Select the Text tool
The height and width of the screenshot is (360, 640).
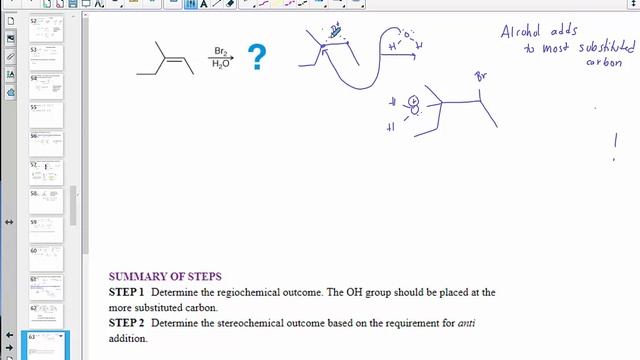tap(204, 4)
